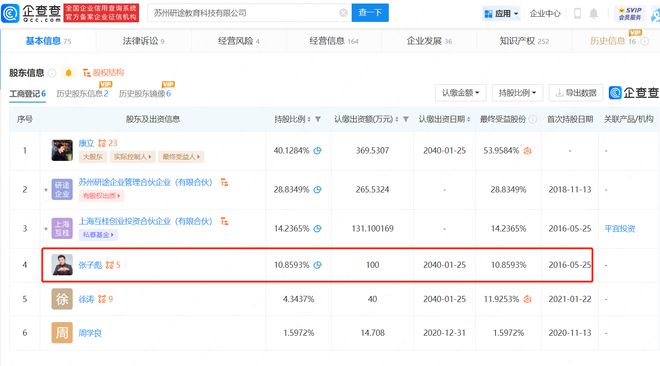The width and height of the screenshot is (660, 366).
Task: Expand the 认缴金额 filter dropdown
Action: (x=460, y=93)
